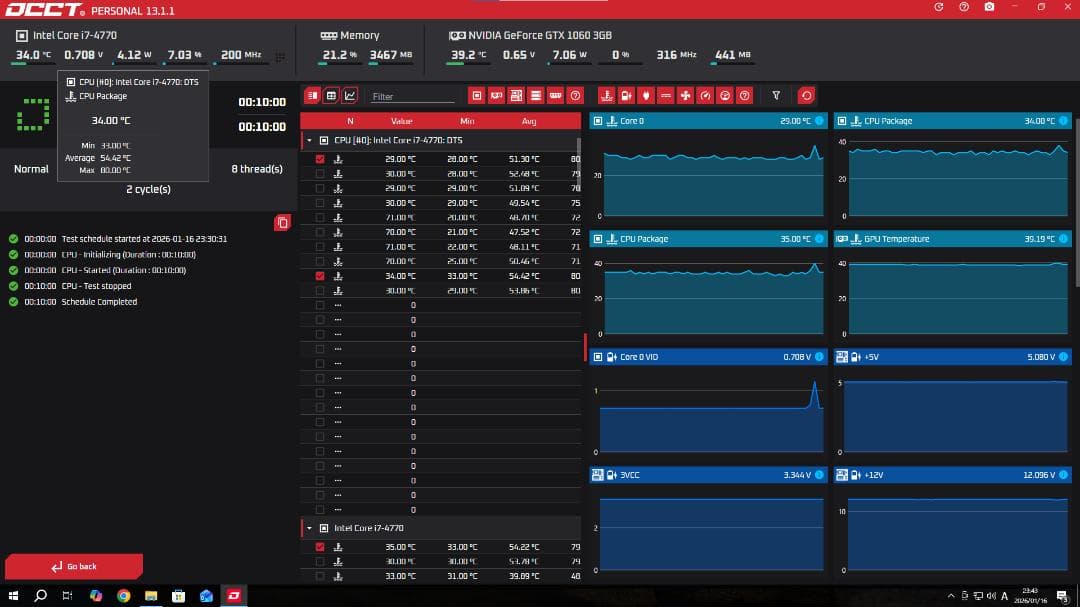Expand the system info grid next to 200 MHz
This screenshot has width=1080, height=607.
click(x=279, y=56)
